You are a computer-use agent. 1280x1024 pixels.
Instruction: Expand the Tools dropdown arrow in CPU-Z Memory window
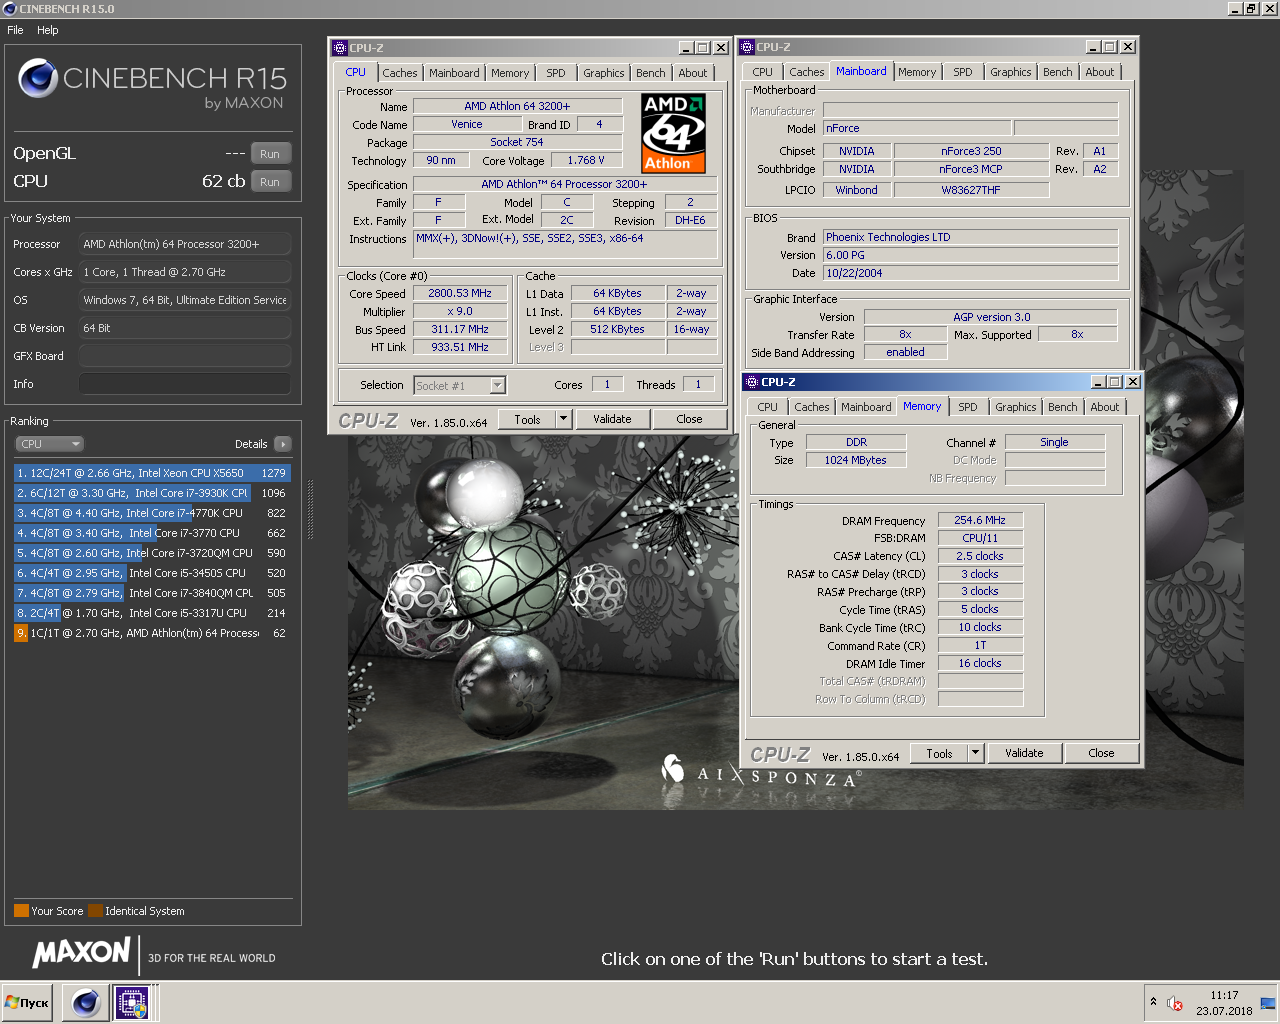[x=976, y=753]
